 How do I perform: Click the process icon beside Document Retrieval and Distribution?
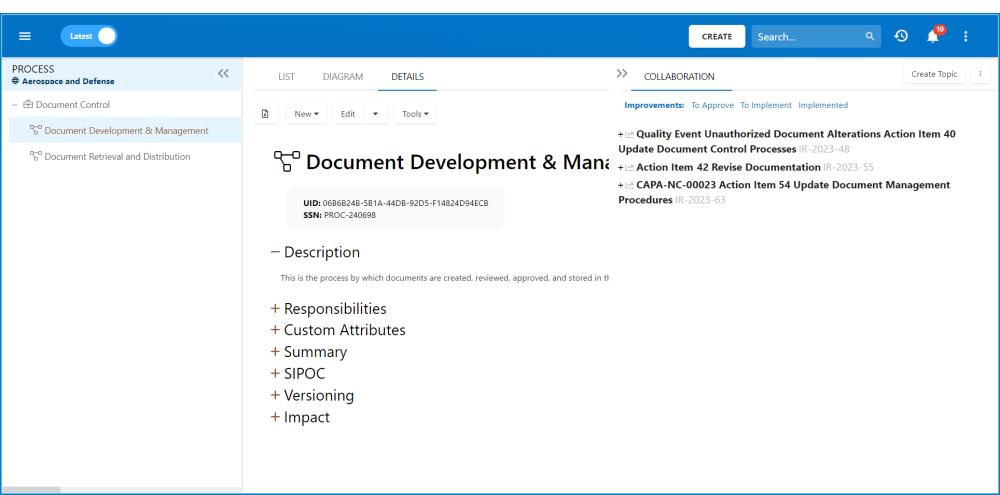(36, 156)
